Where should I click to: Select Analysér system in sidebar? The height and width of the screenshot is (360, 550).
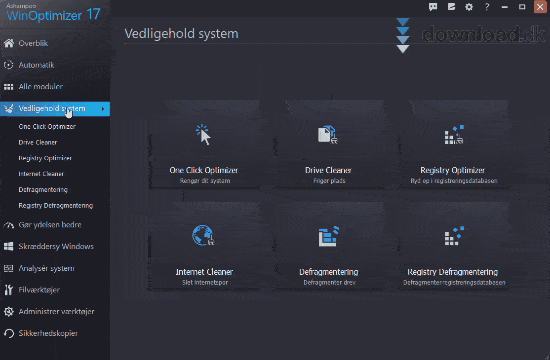point(46,268)
